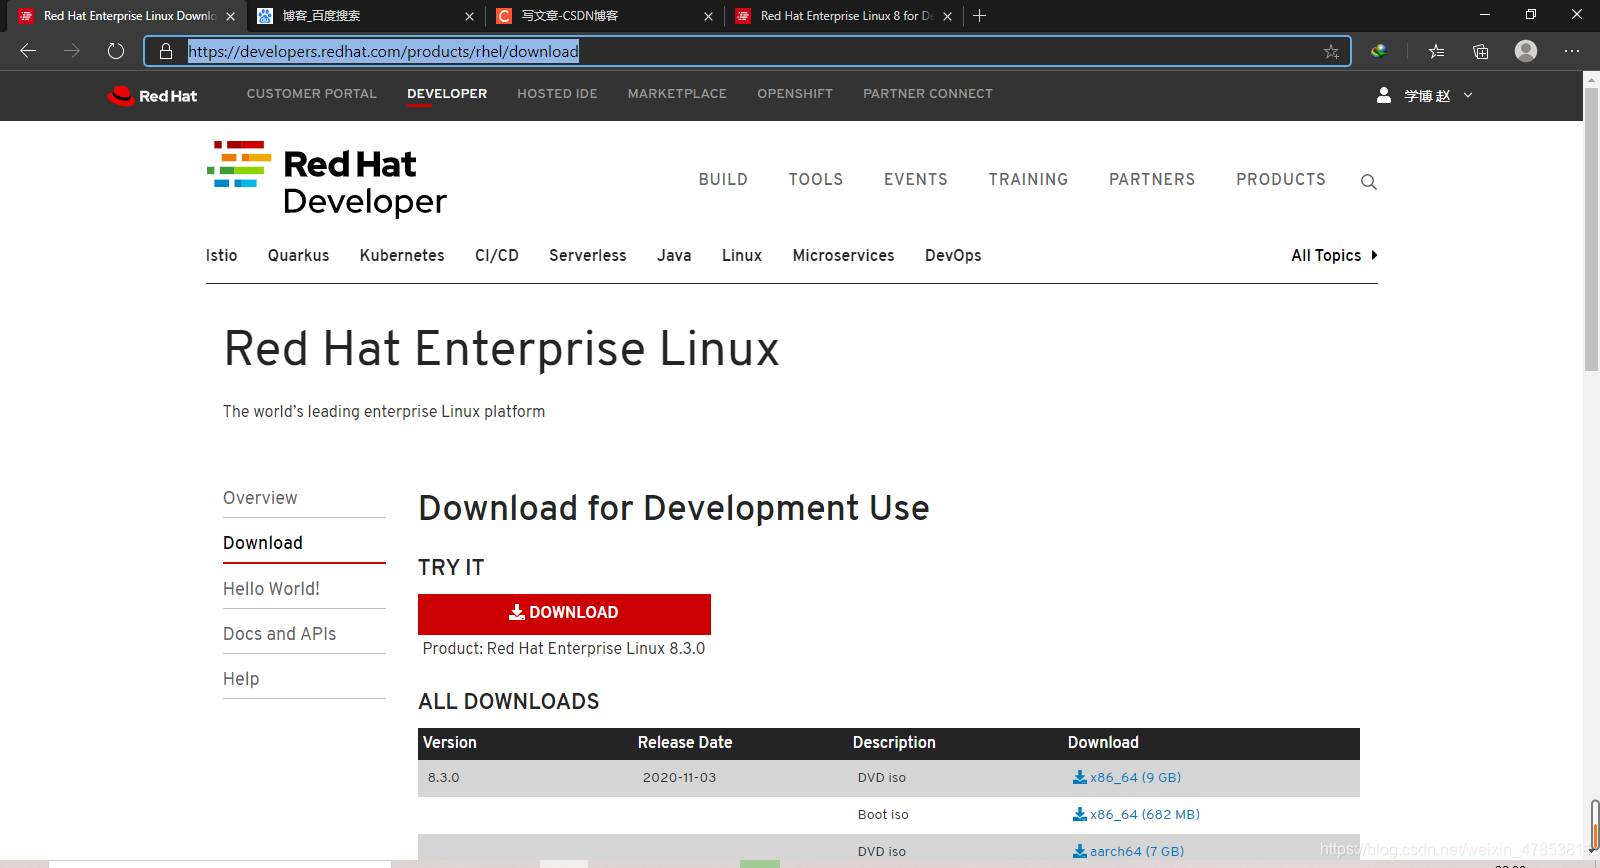The width and height of the screenshot is (1600, 868).
Task: Expand the All Topics menu
Action: (x=1334, y=255)
